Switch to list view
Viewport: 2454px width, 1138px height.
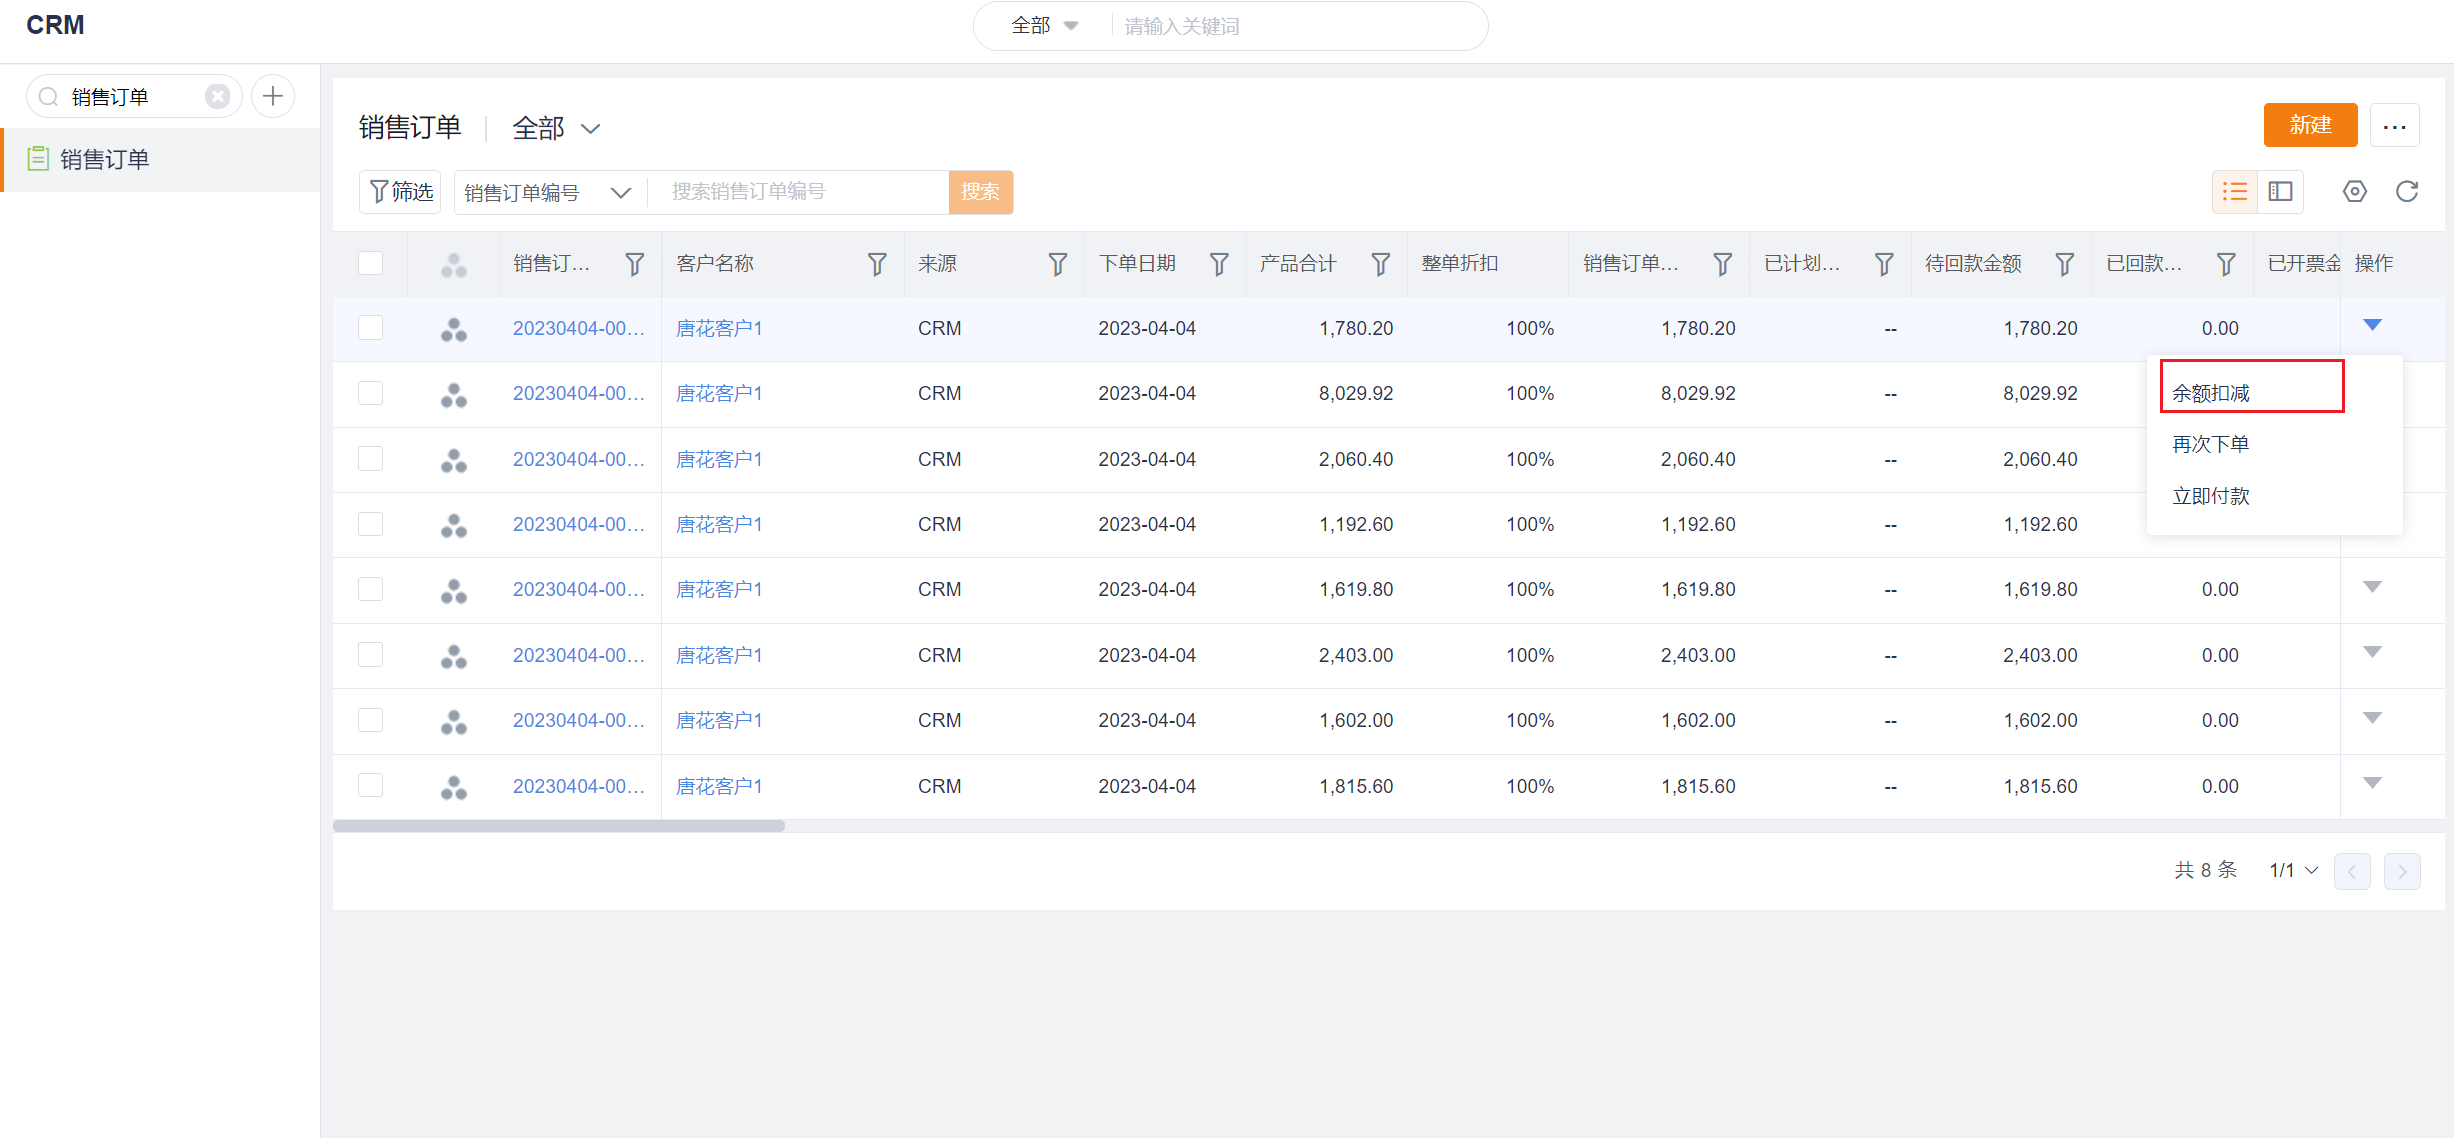(2235, 192)
